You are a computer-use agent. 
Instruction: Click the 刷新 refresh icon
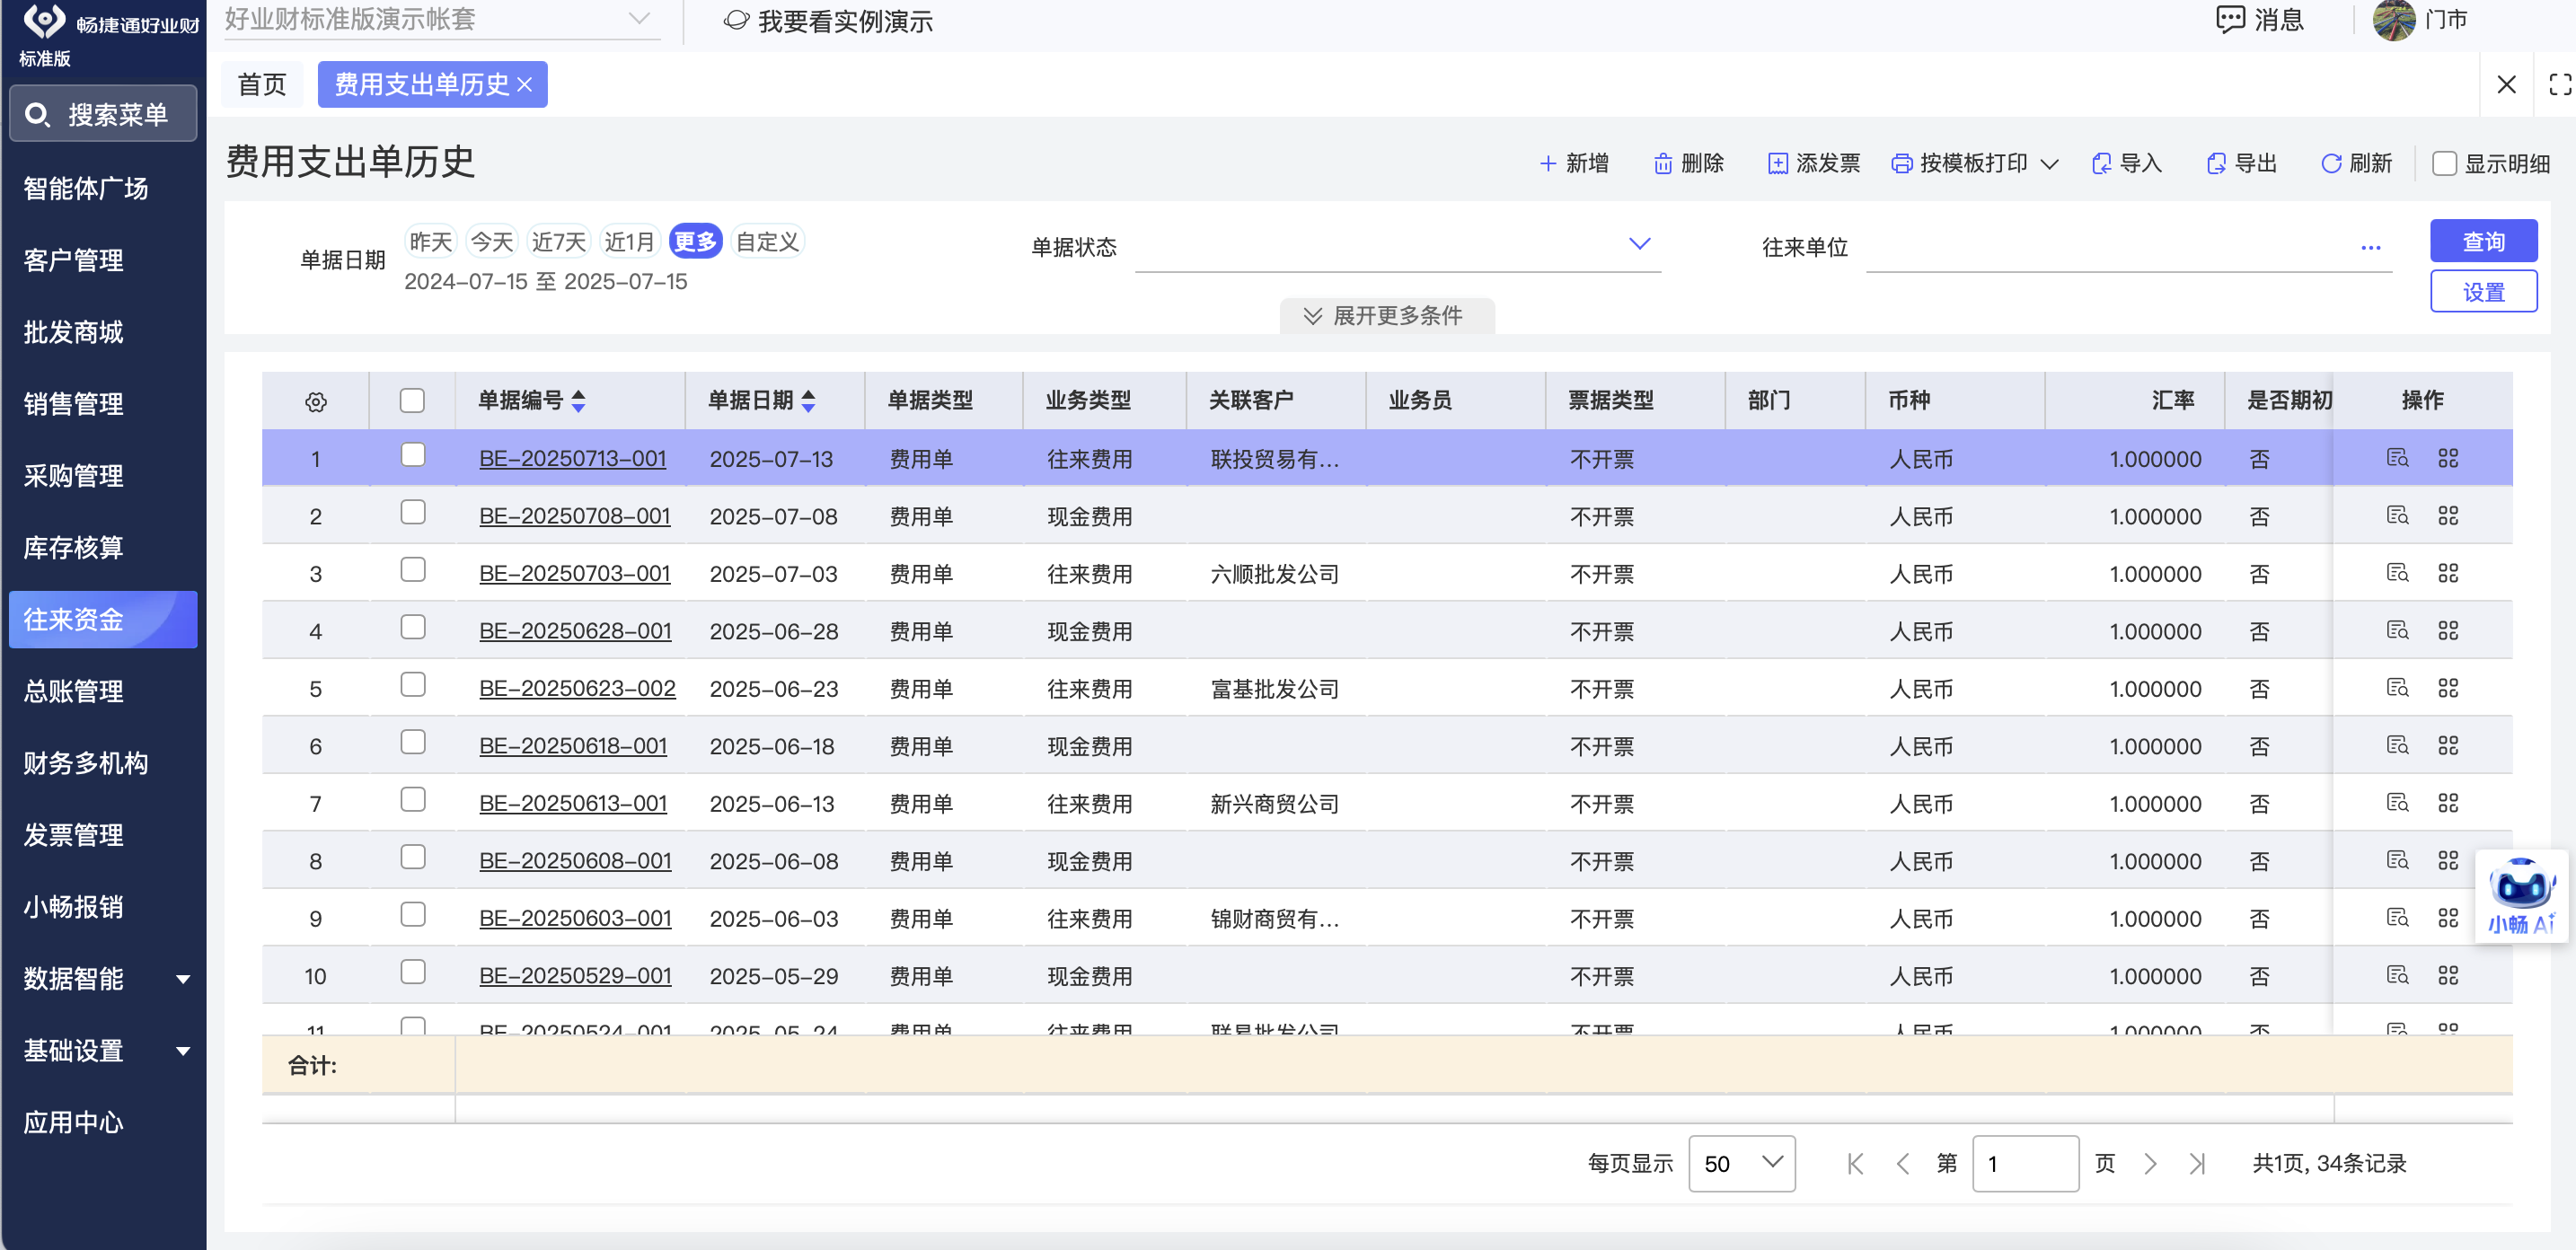coord(2330,164)
